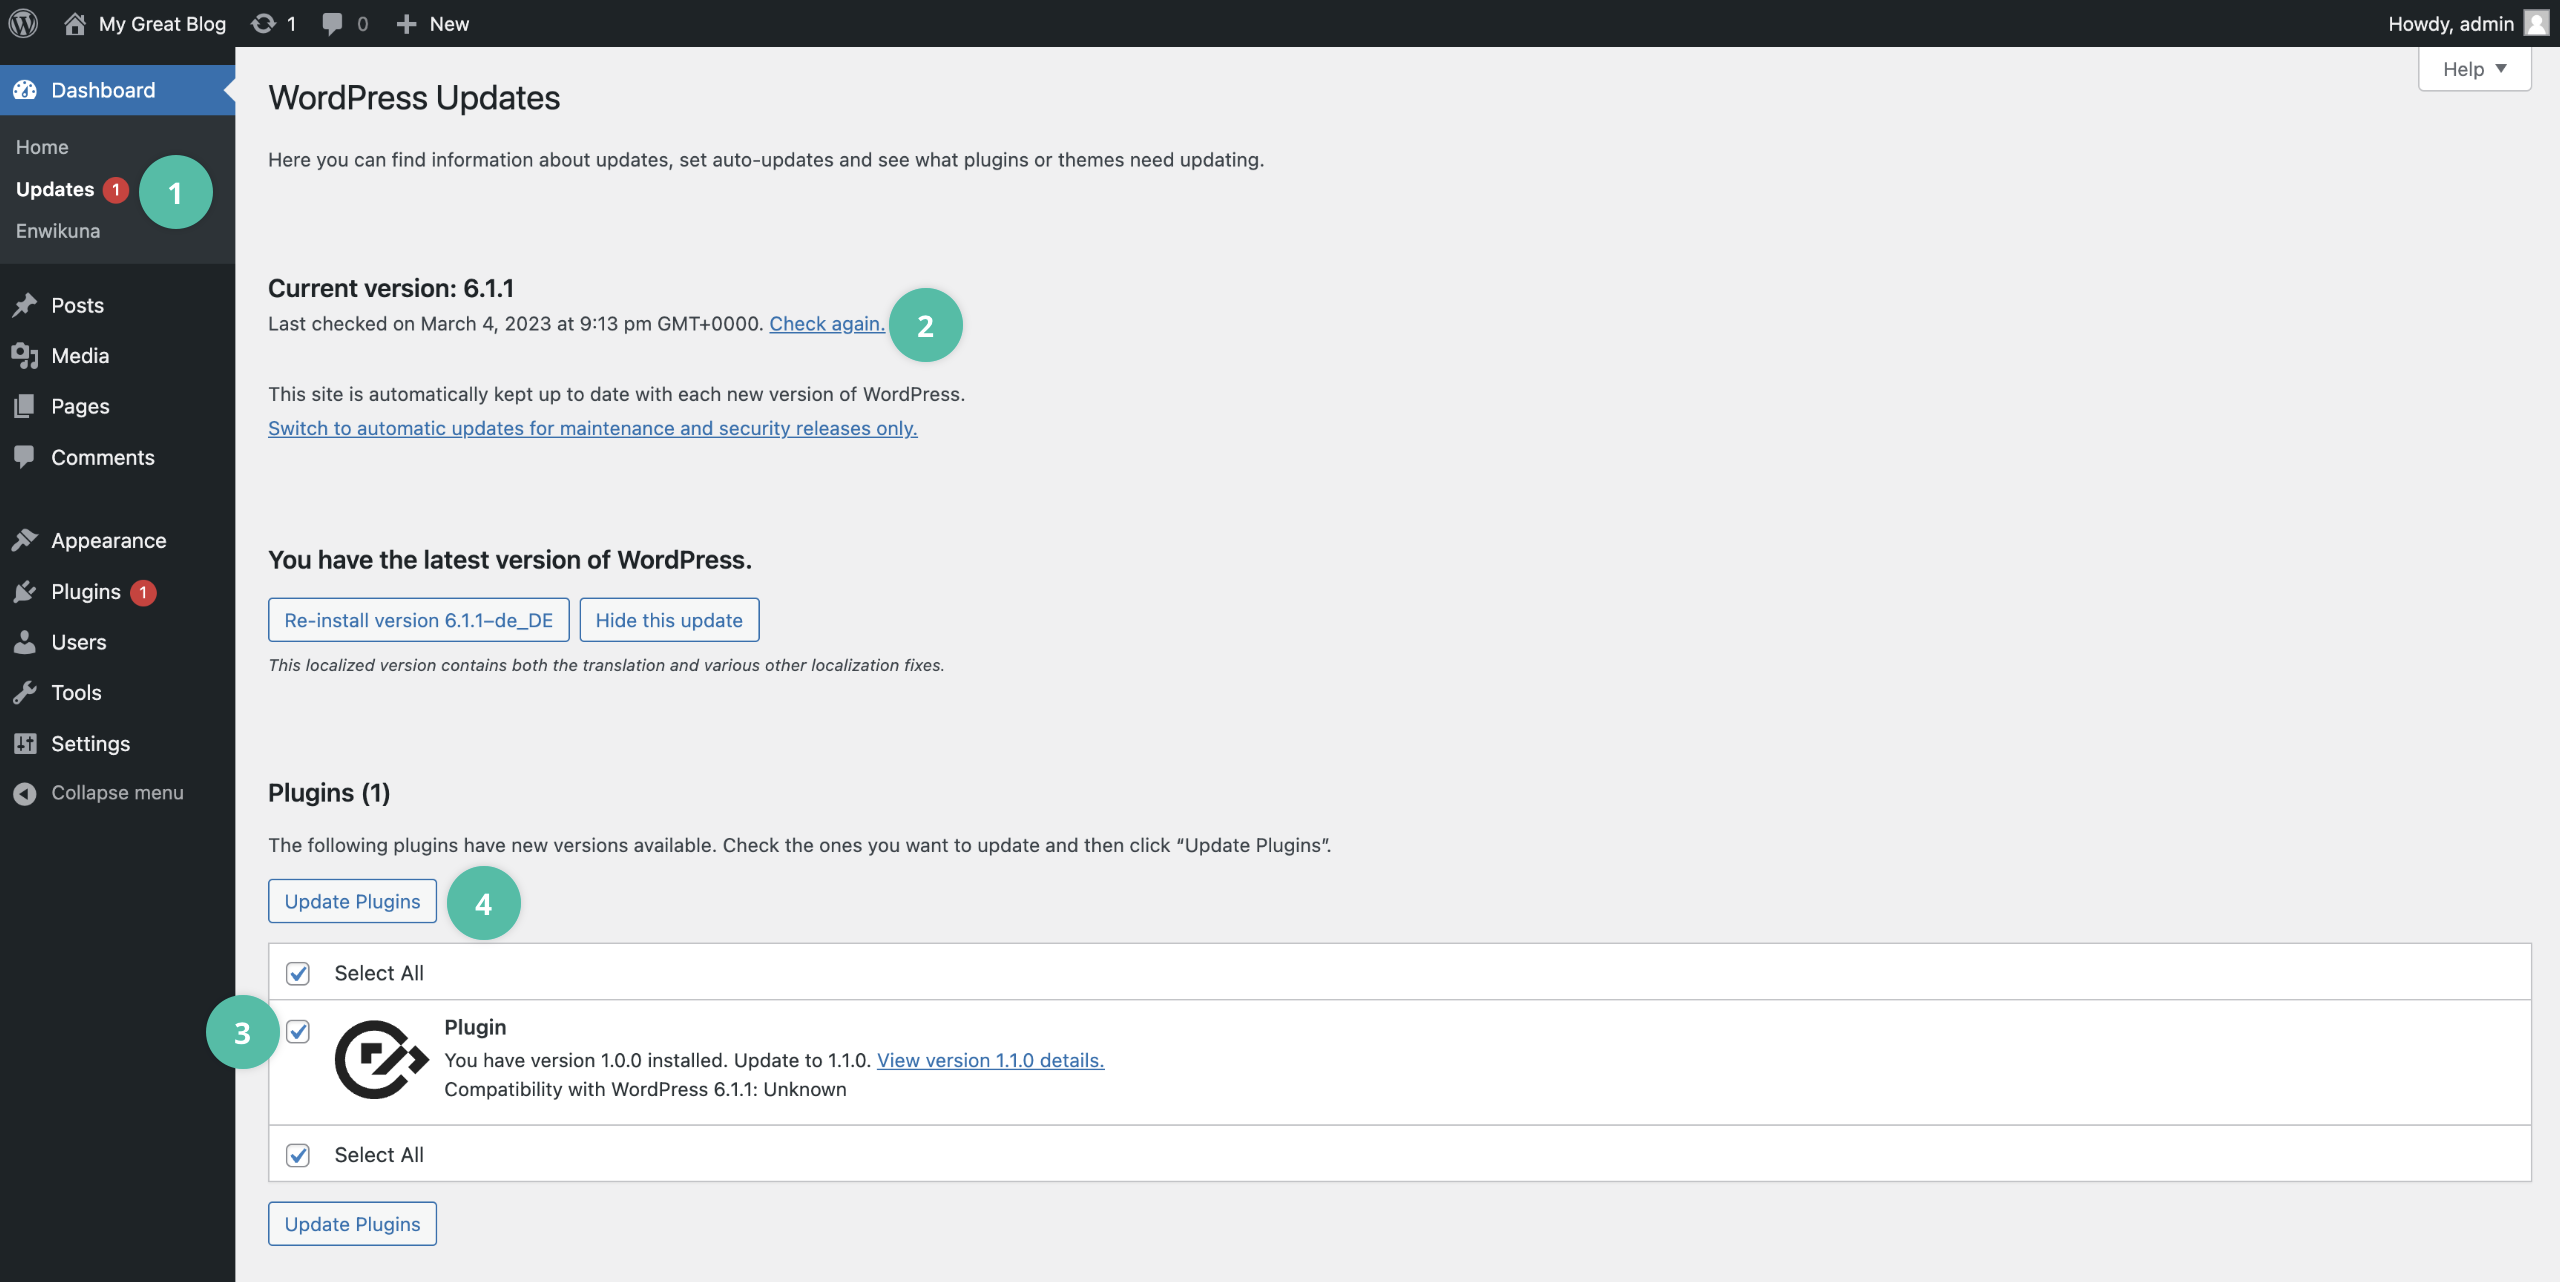This screenshot has height=1282, width=2560.
Task: Click the admin avatar in top right
Action: (2536, 23)
